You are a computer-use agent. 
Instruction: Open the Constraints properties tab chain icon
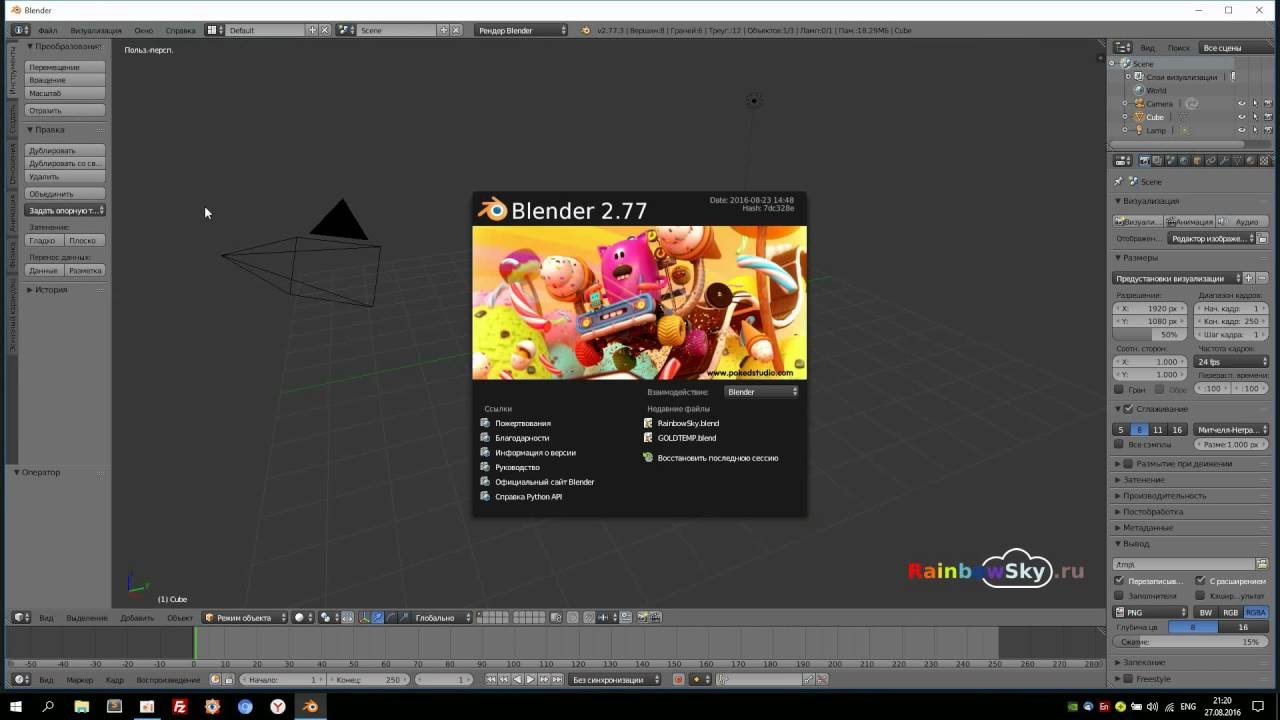[1210, 160]
